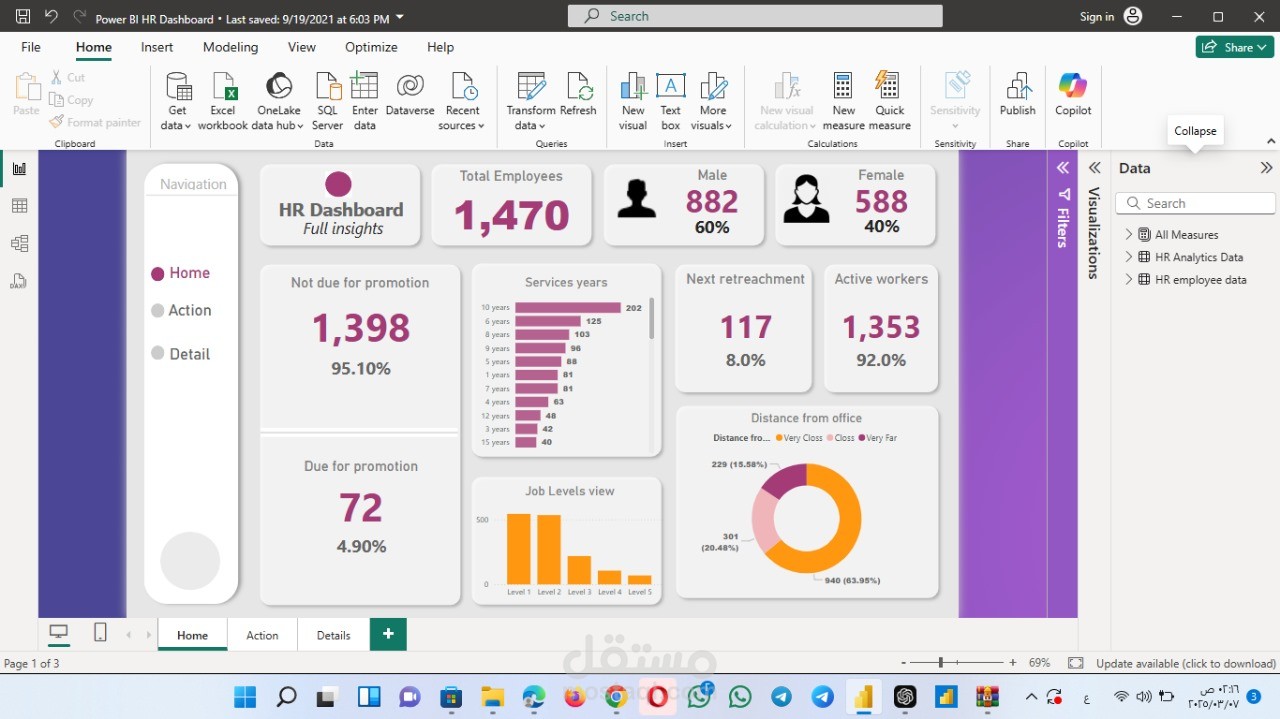This screenshot has width=1280, height=719.
Task: Expand the HR employee data table
Action: [x=1129, y=280]
